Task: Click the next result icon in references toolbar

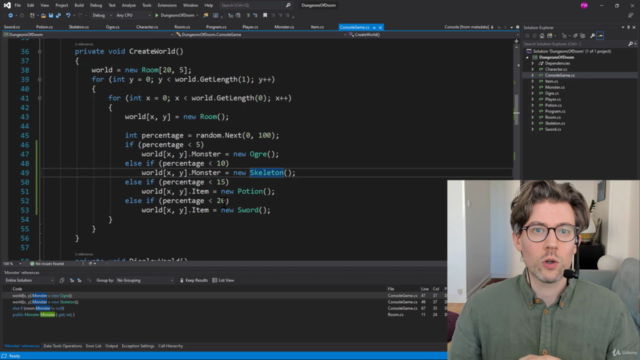Action: click(x=79, y=280)
